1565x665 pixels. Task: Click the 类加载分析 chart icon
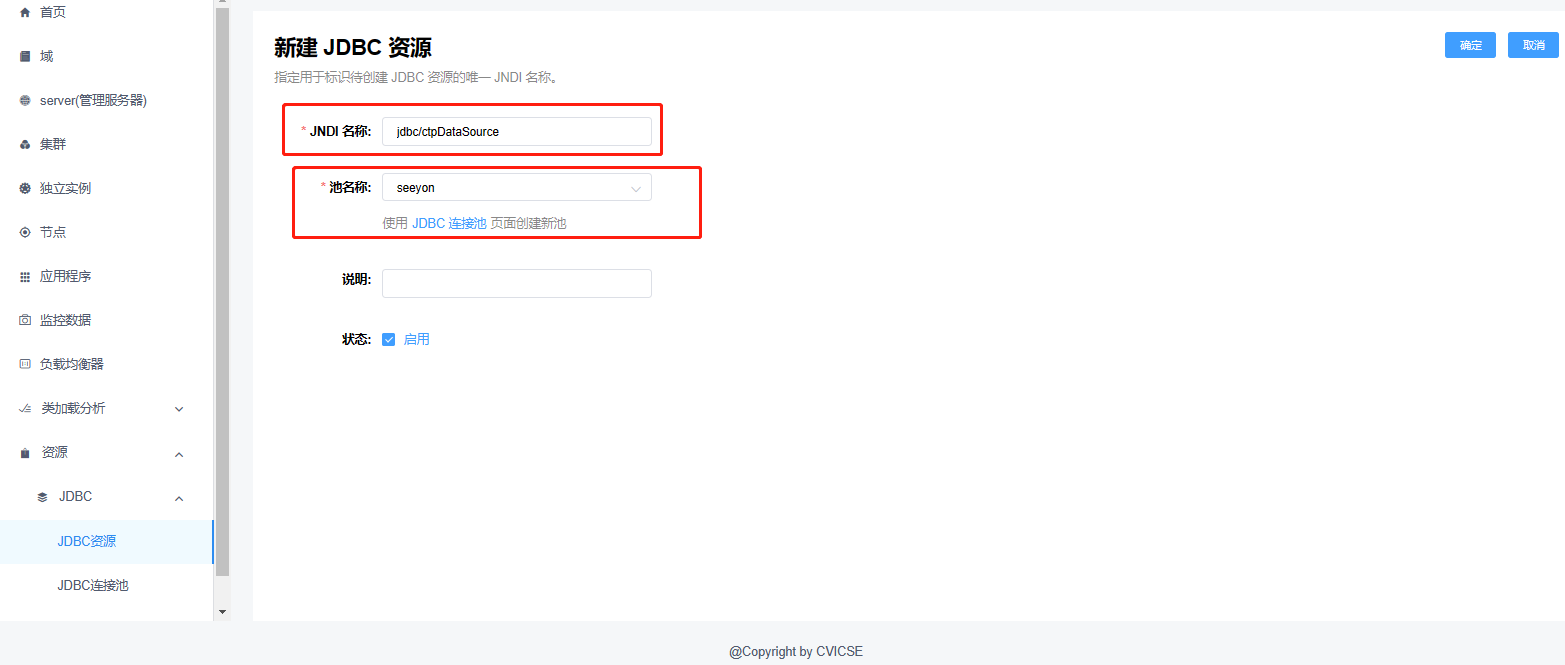coord(25,408)
